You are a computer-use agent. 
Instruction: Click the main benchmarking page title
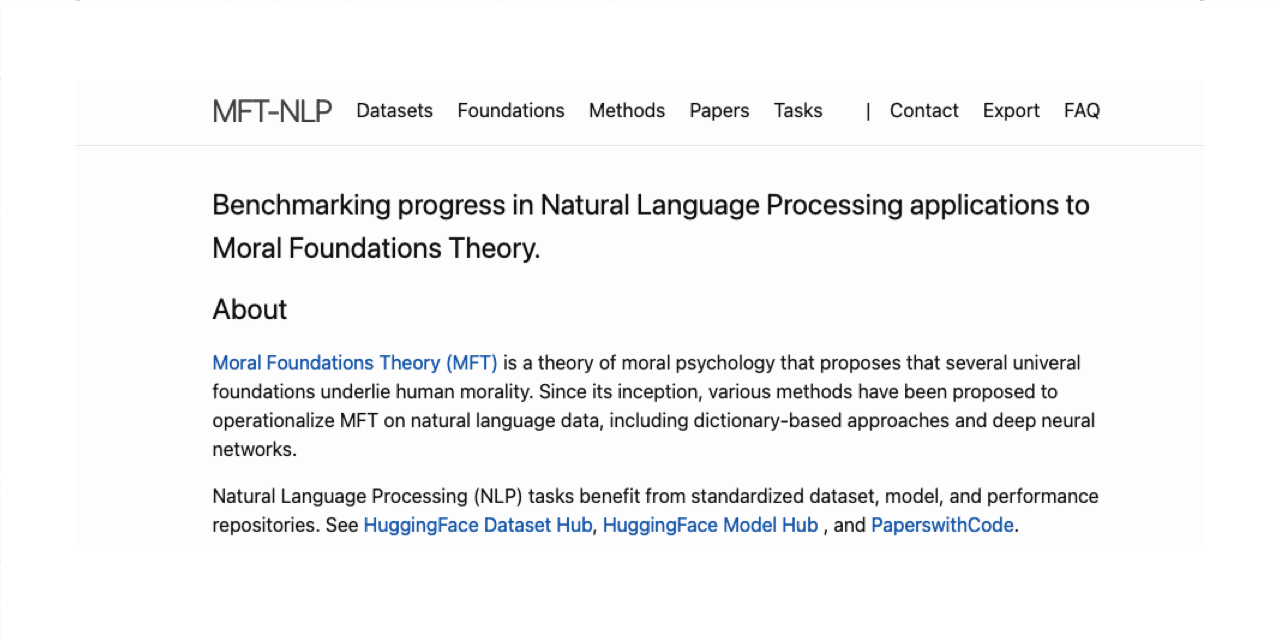point(650,226)
